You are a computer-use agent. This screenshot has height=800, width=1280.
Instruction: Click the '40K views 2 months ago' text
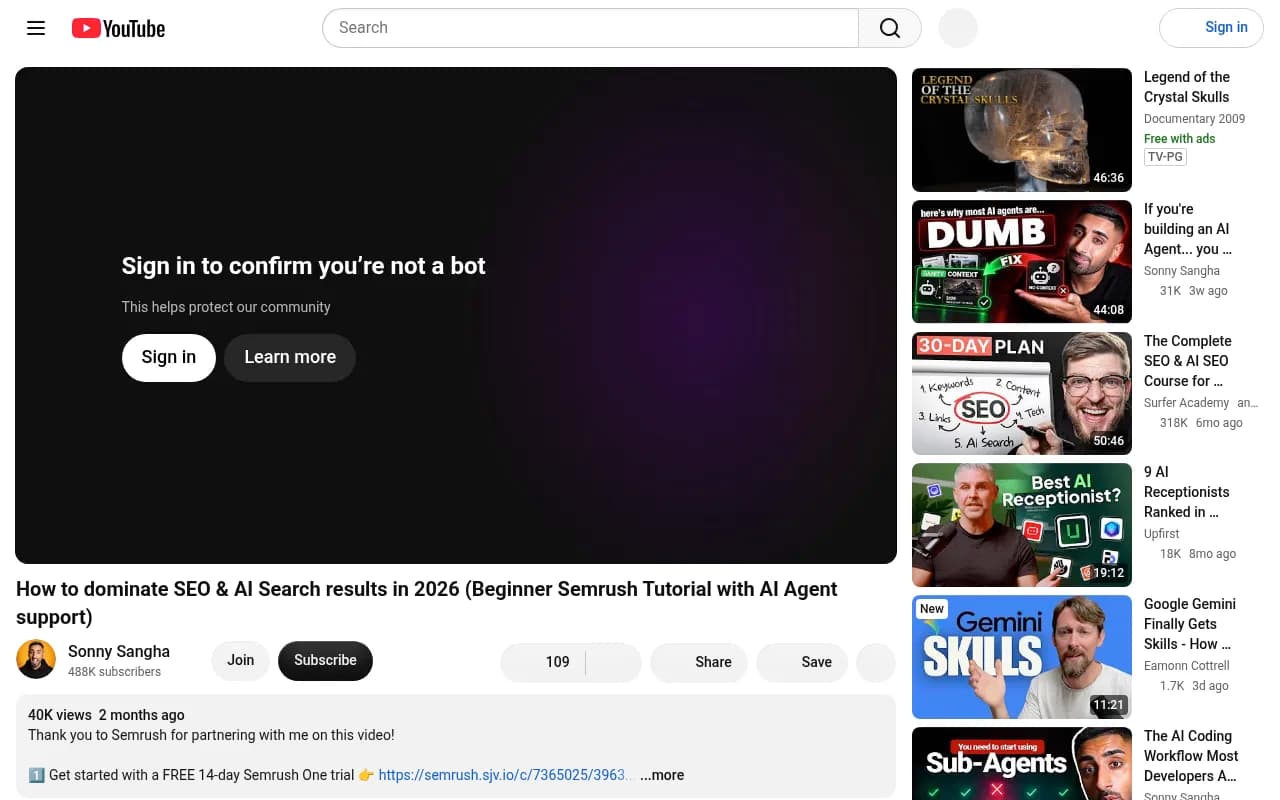(106, 715)
